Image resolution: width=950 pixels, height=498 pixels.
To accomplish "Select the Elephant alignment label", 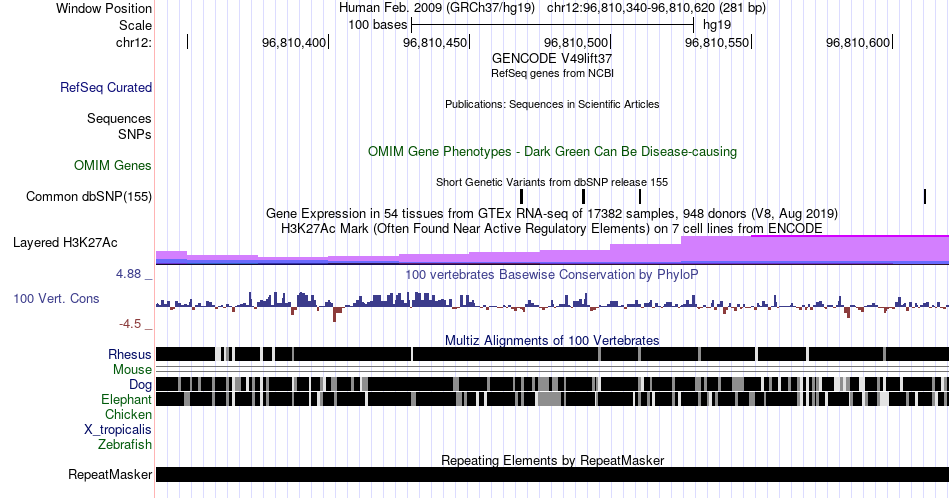I will click(127, 400).
